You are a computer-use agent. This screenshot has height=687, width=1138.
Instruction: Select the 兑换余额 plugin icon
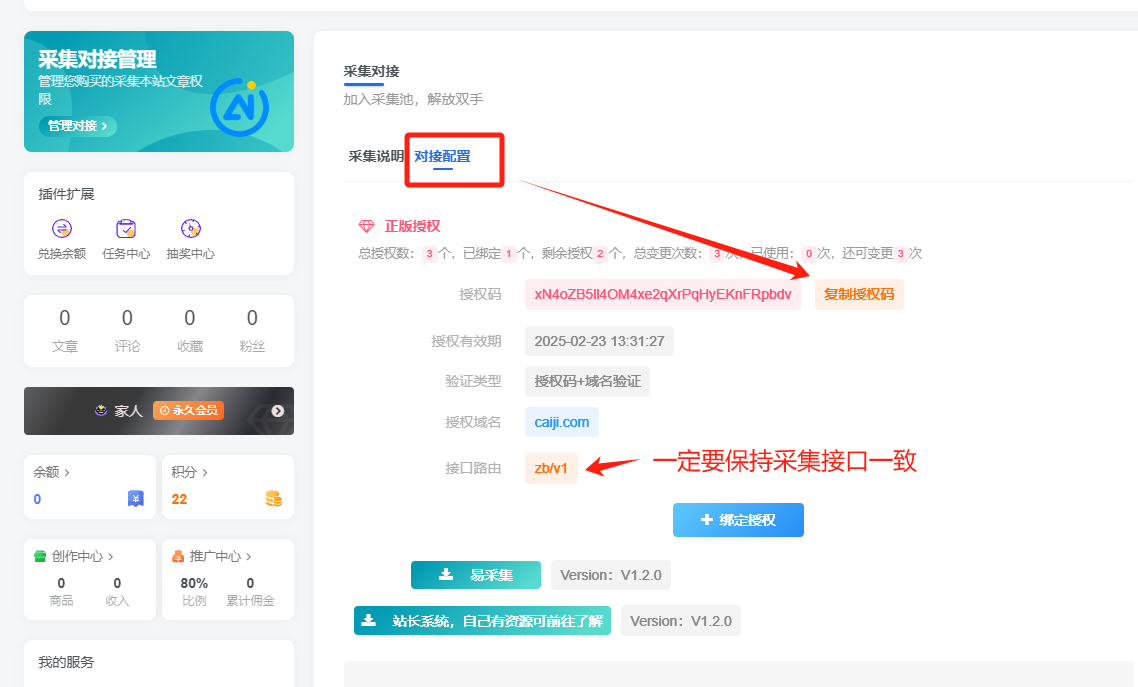pos(63,231)
